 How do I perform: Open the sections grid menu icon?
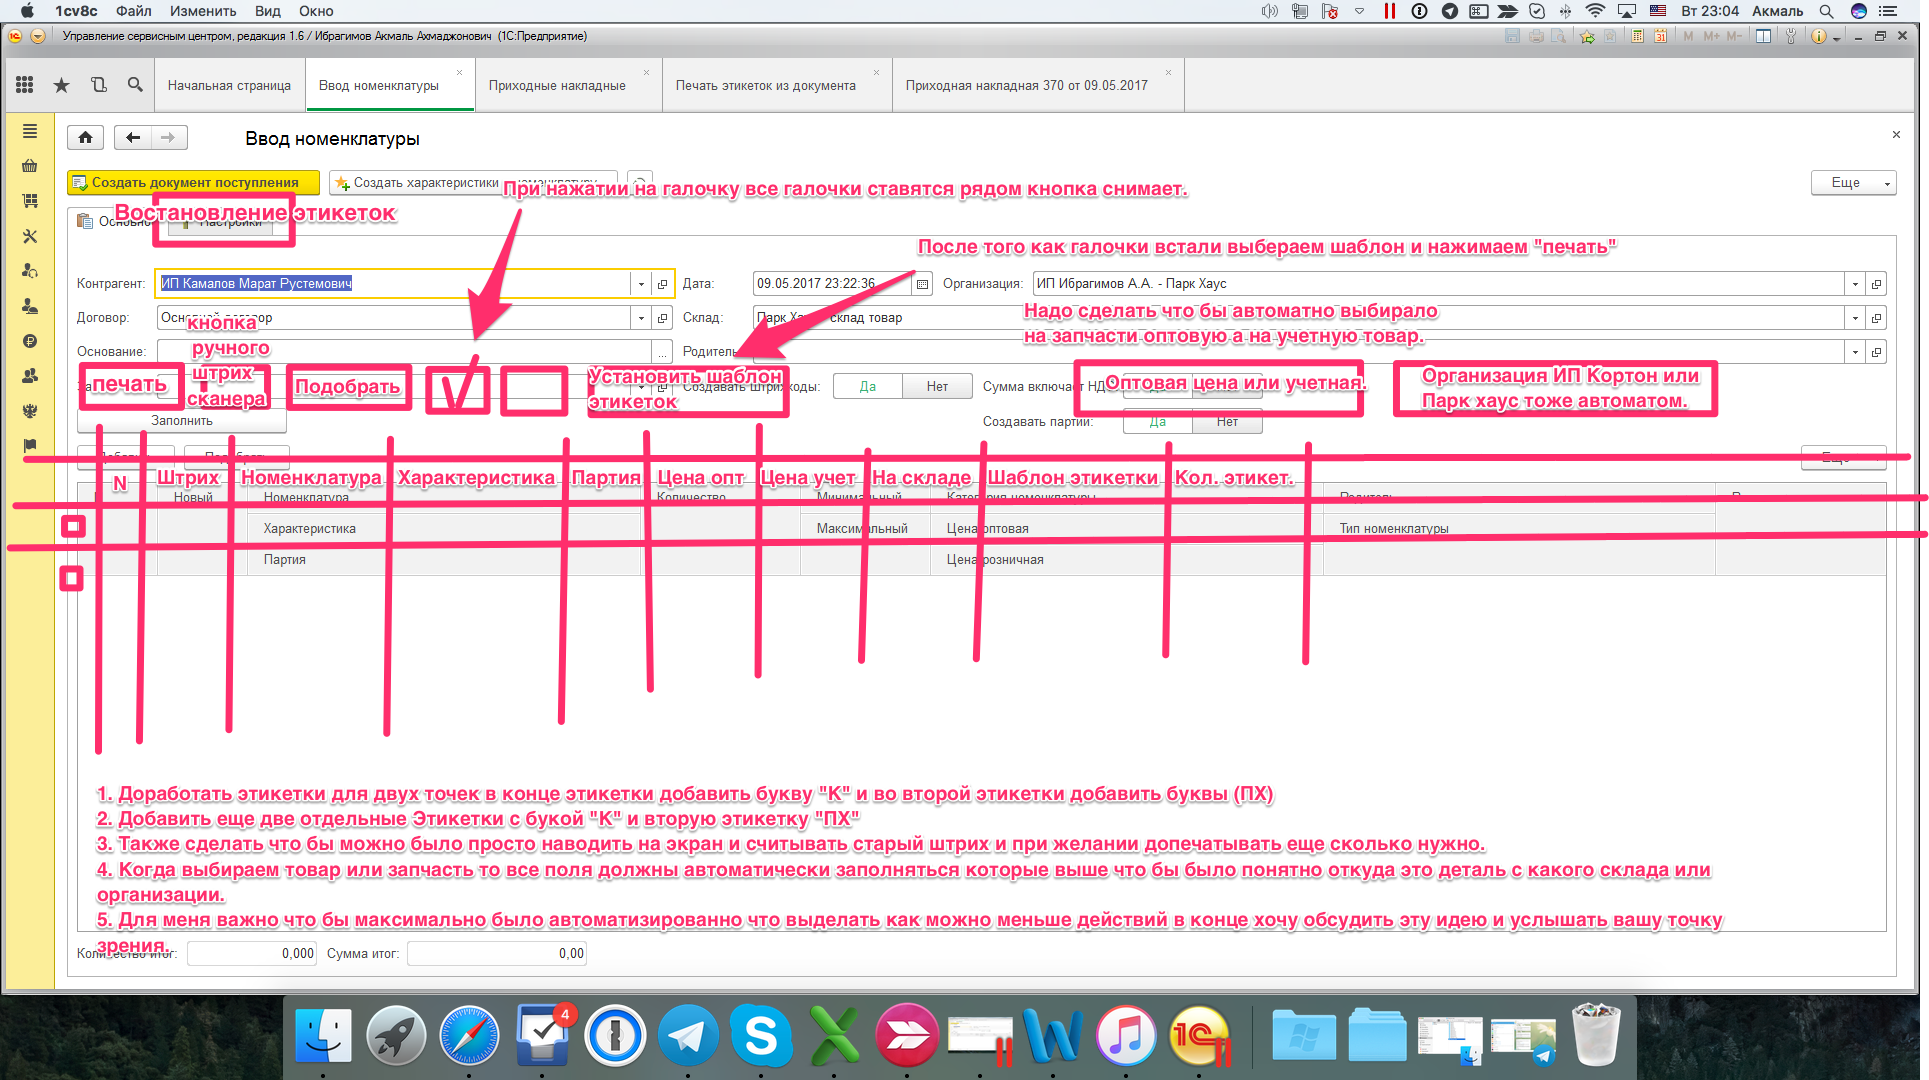click(25, 85)
